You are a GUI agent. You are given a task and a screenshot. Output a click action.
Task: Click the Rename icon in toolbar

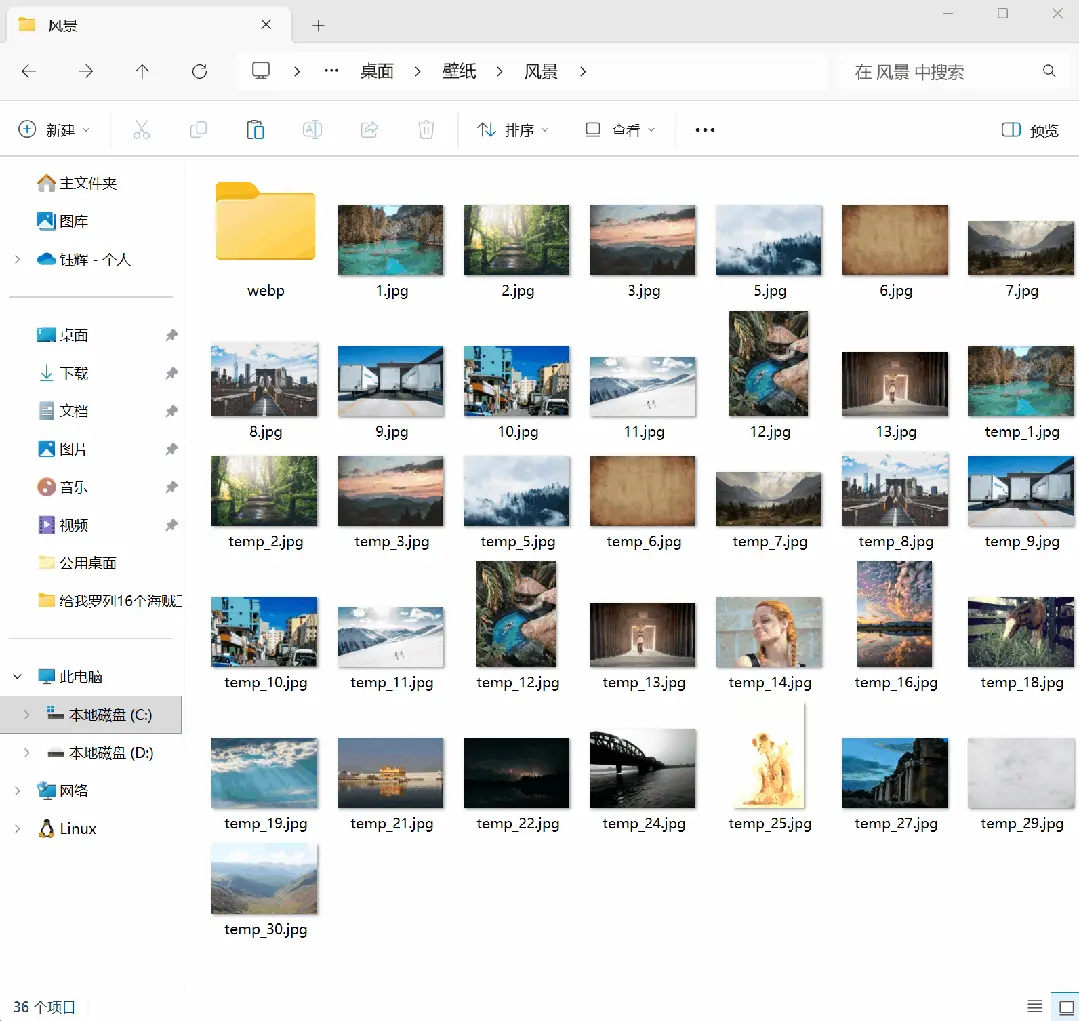click(x=312, y=130)
